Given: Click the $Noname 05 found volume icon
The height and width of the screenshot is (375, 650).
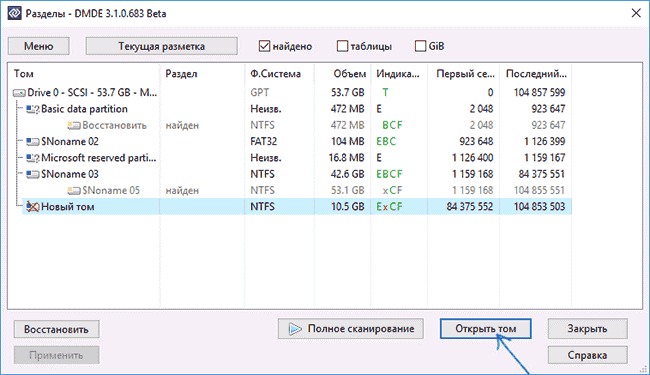Looking at the screenshot, I should 74,191.
